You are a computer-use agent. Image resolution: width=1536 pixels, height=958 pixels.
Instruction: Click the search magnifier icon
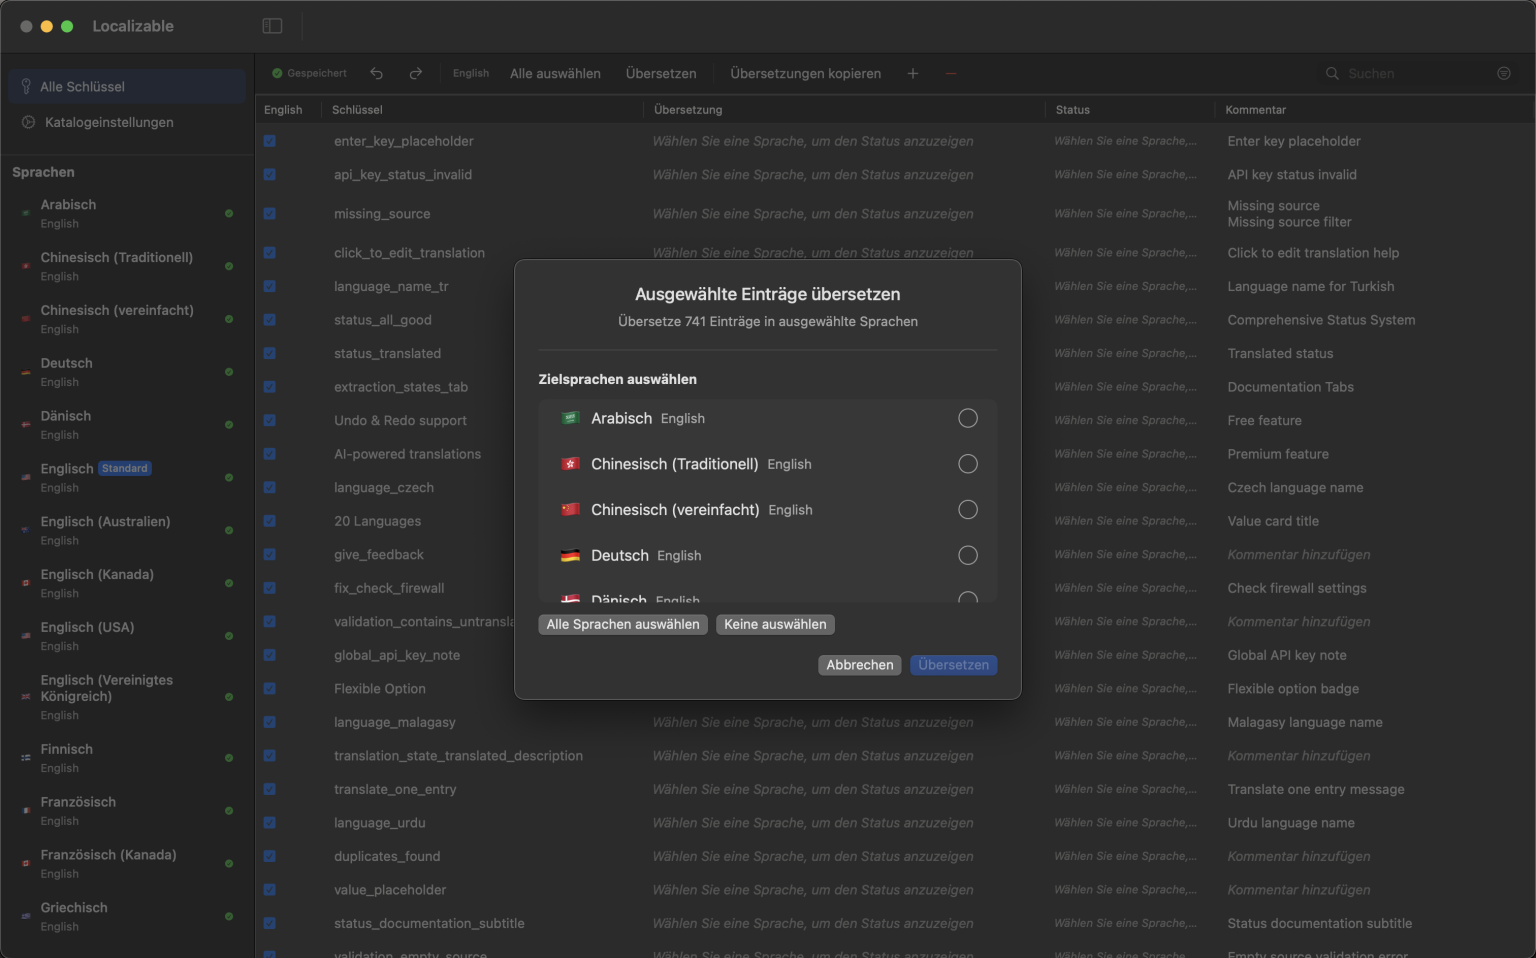click(x=1332, y=73)
